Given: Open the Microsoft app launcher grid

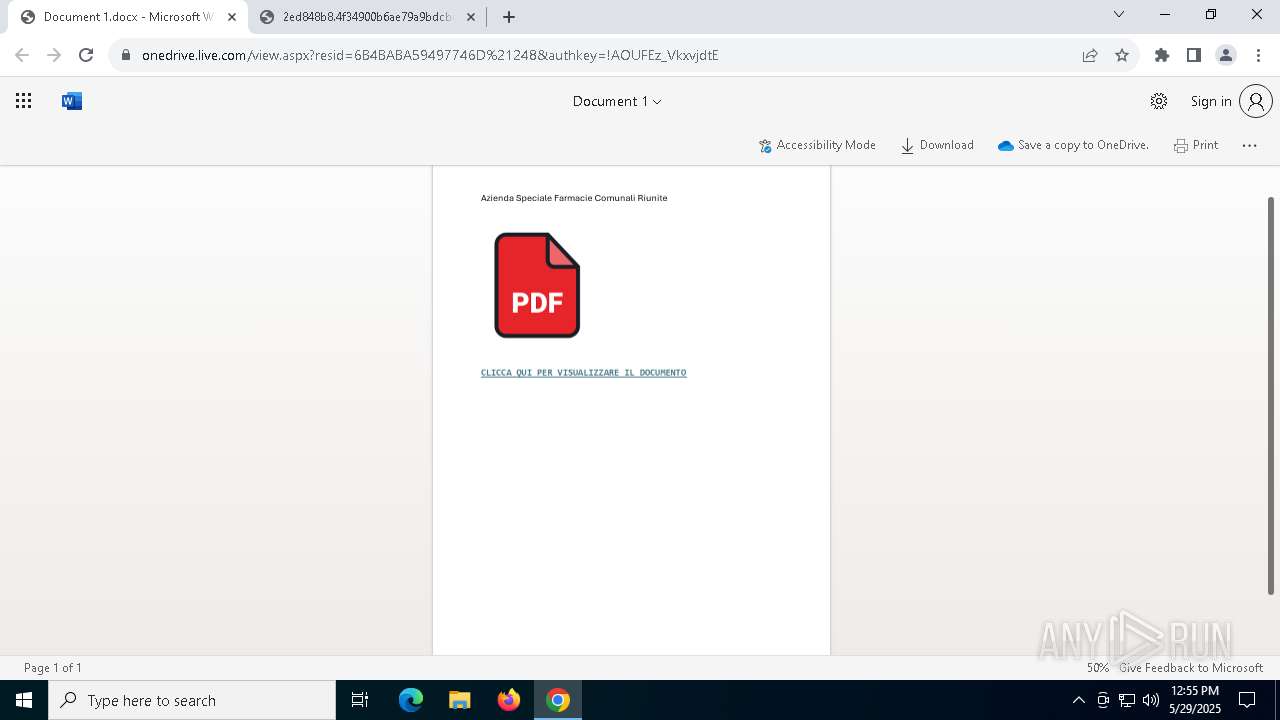Looking at the screenshot, I should 24,101.
